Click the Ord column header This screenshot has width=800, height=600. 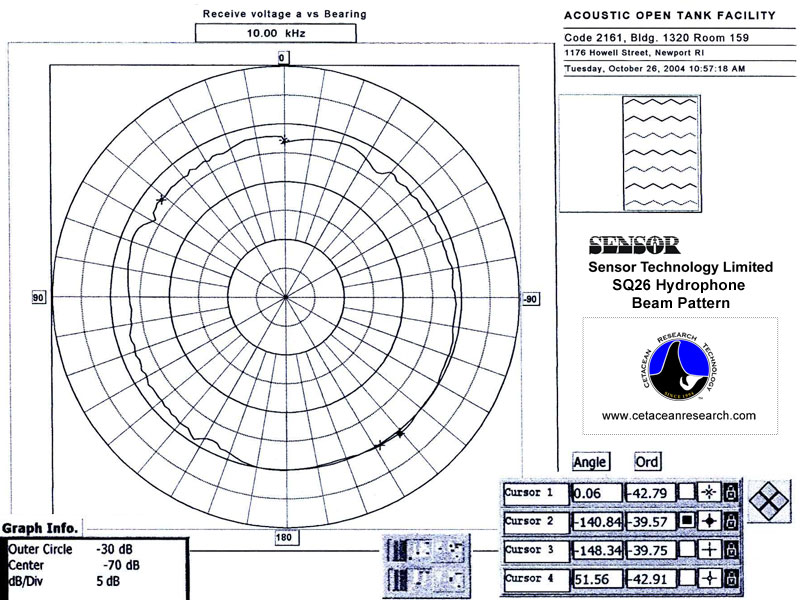[647, 462]
